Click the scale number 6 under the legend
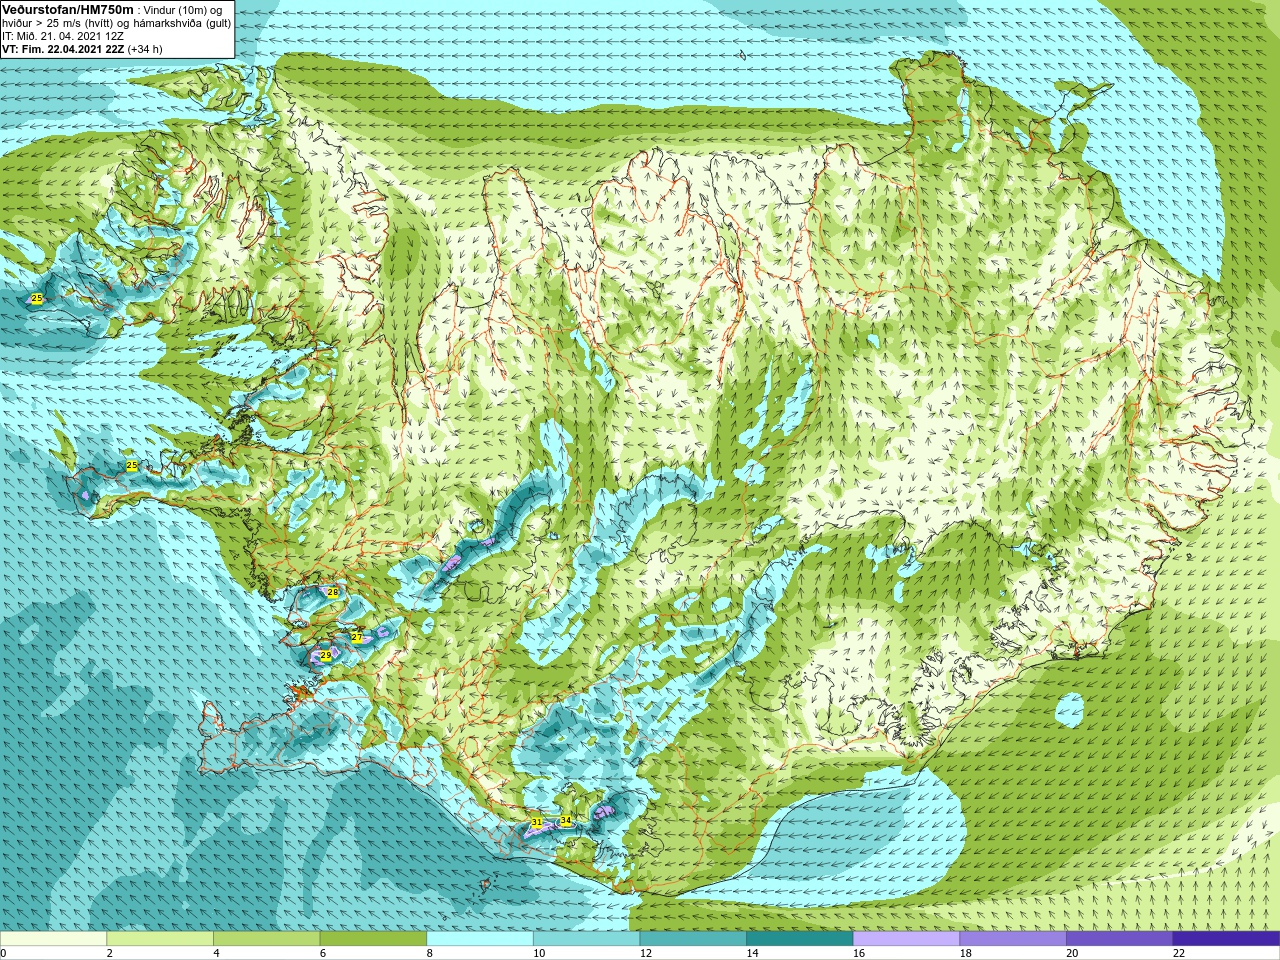Image resolution: width=1280 pixels, height=960 pixels. point(323,953)
